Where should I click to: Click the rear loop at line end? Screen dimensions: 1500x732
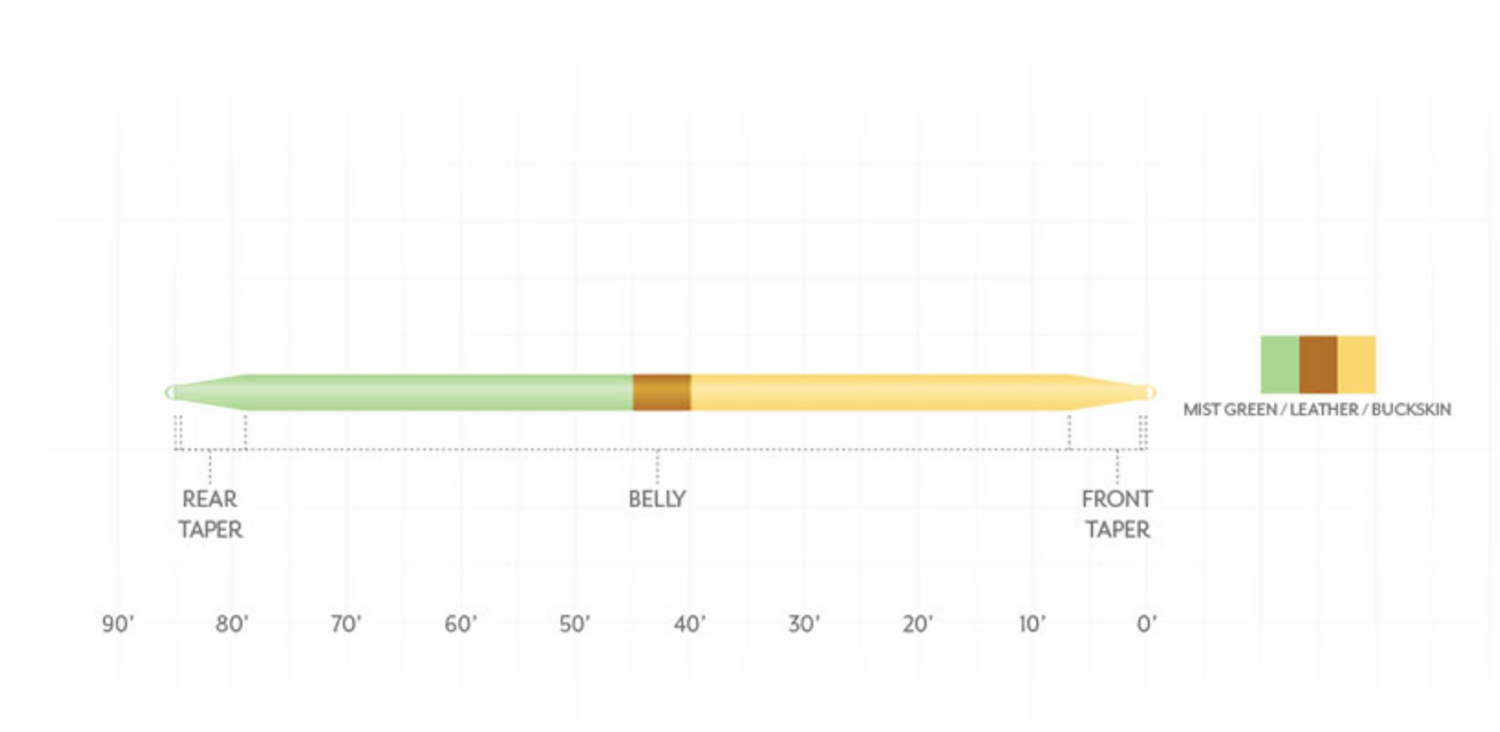(x=172, y=392)
